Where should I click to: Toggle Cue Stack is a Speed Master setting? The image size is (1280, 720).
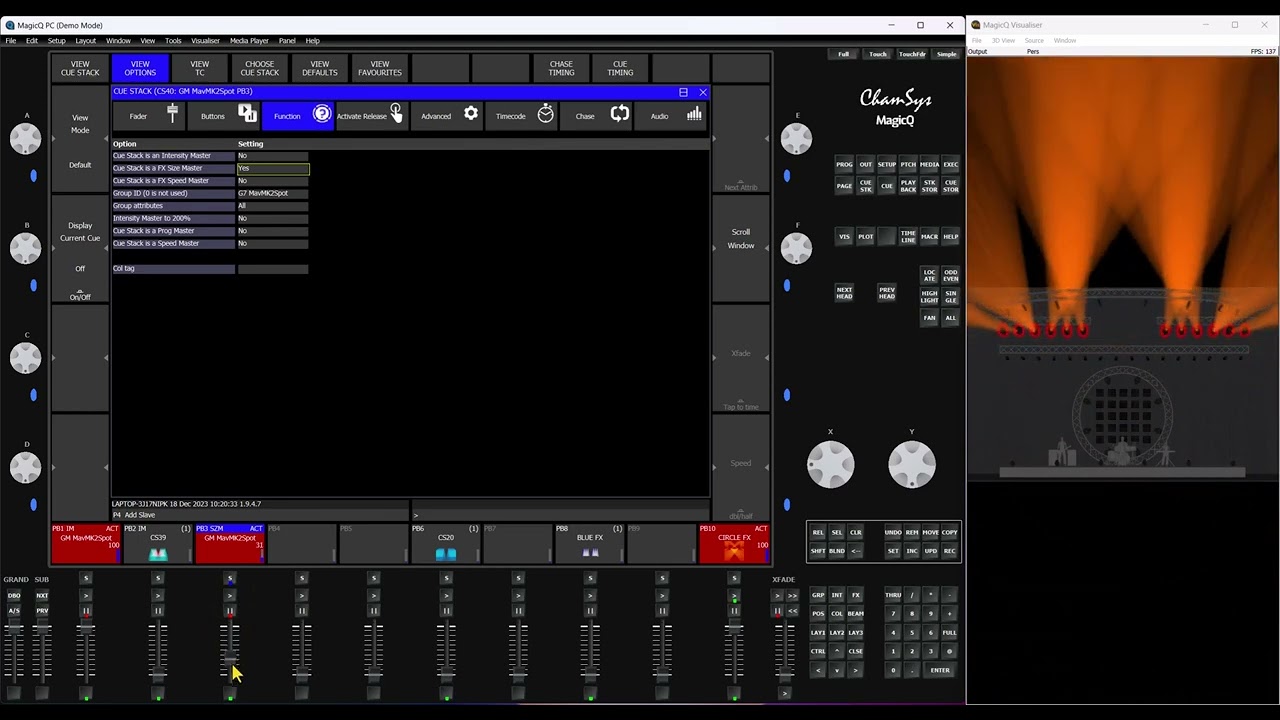[x=272, y=243]
